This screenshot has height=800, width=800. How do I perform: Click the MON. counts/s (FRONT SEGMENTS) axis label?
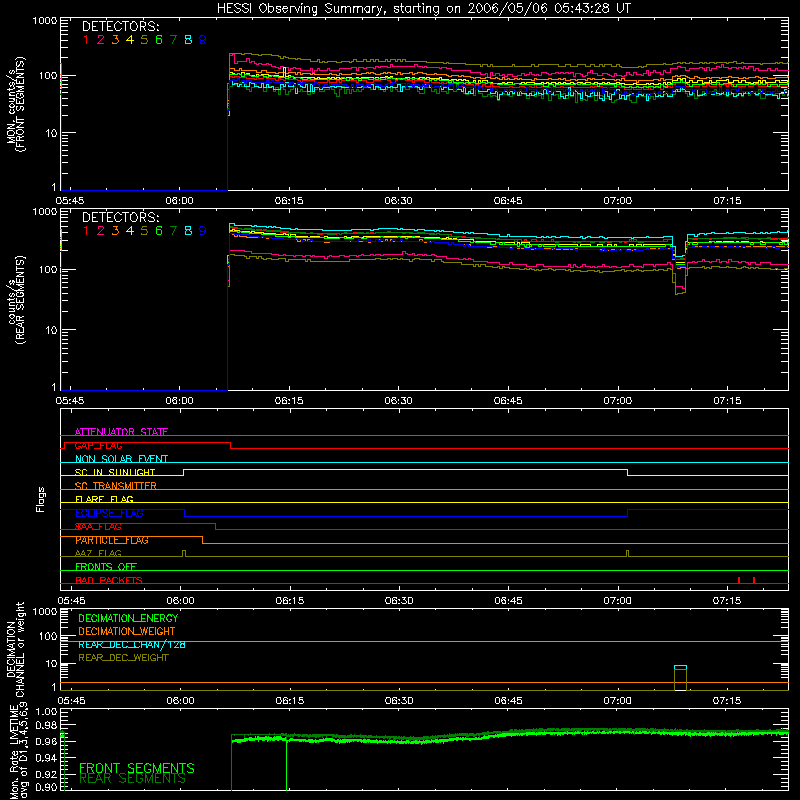(x=15, y=104)
